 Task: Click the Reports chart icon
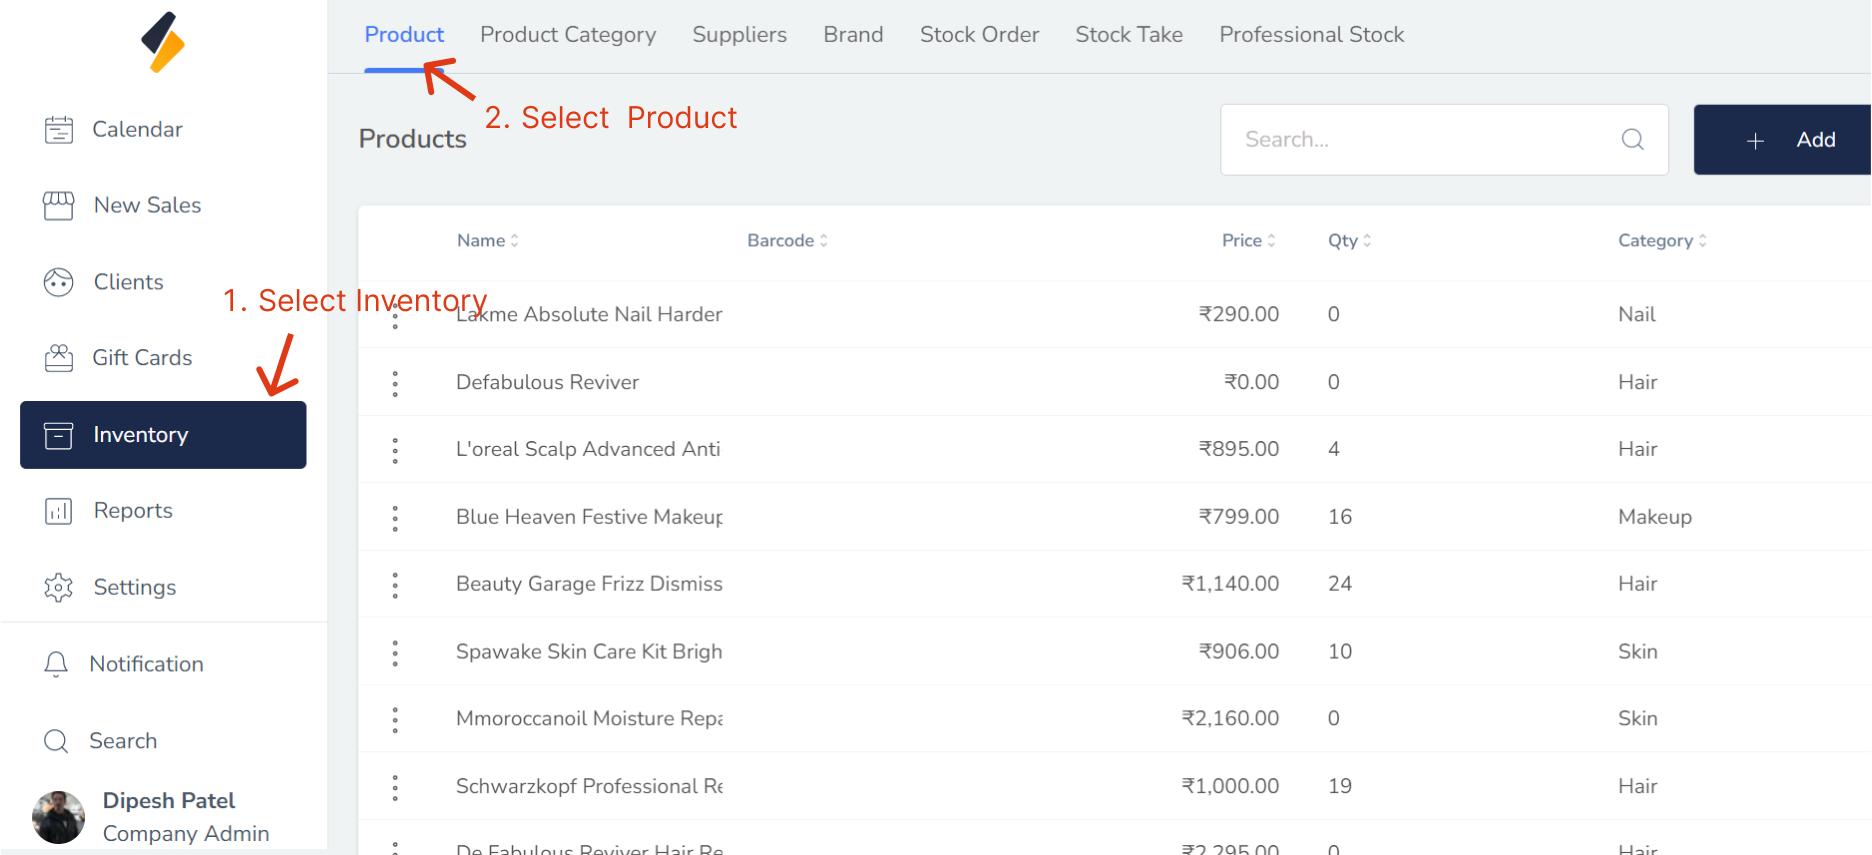click(x=59, y=511)
